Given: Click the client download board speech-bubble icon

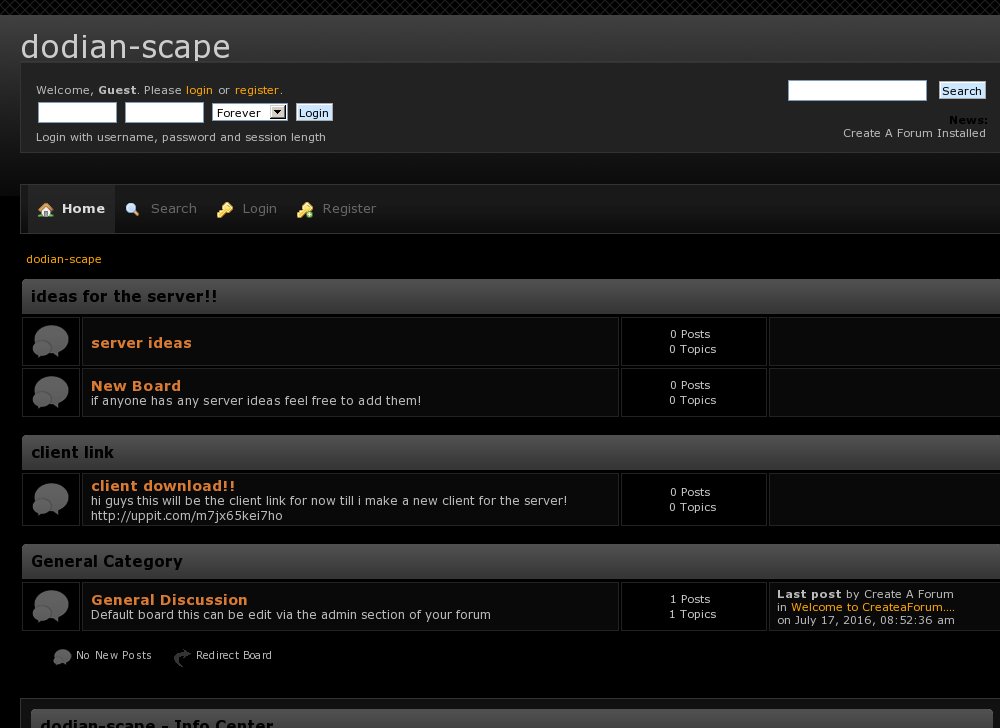Looking at the screenshot, I should pos(51,499).
